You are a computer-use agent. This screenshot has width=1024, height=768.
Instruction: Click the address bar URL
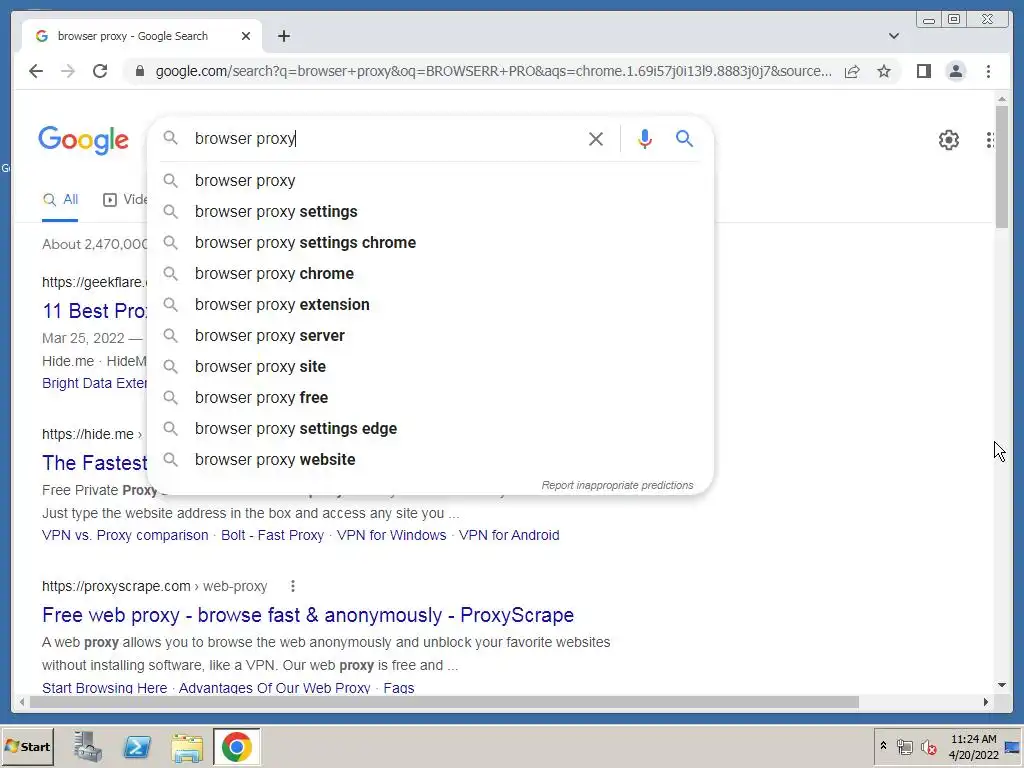coord(494,71)
